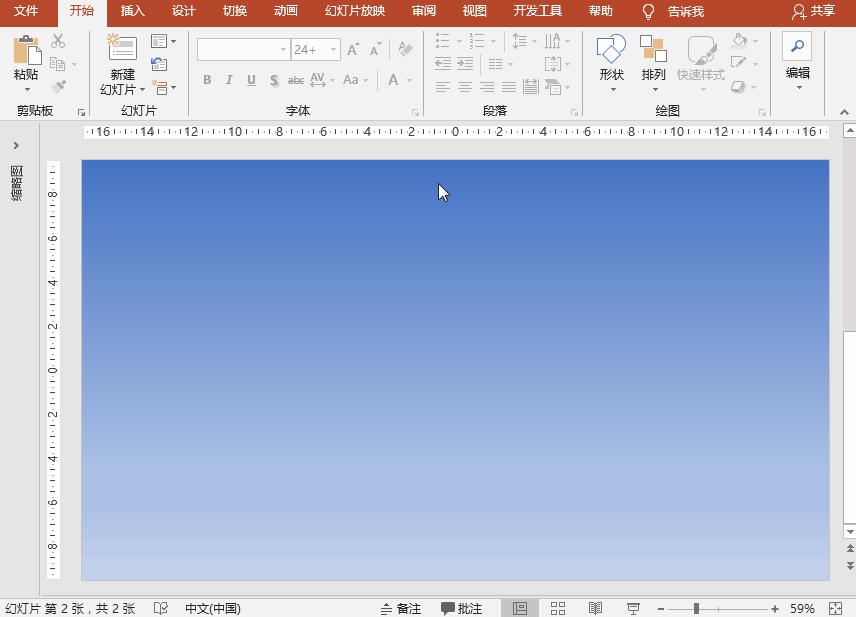Toggle bold formatting
Screen dimensions: 856x617
click(207, 81)
